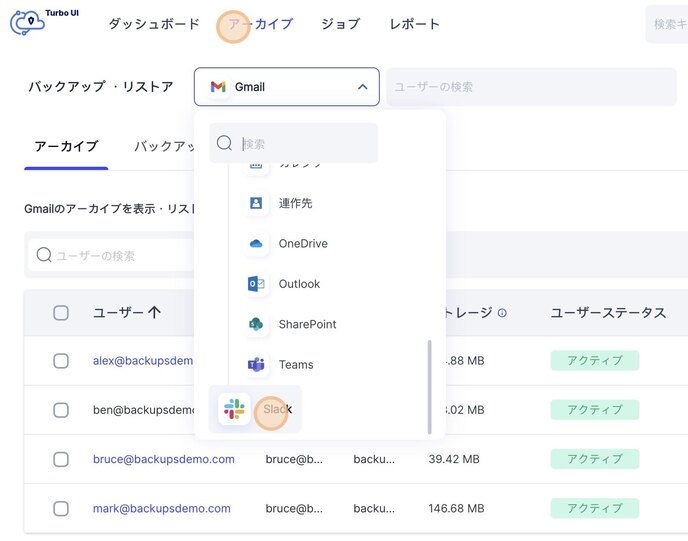Click bruce@b... cell in bruce row
688x541 pixels.
tap(294, 459)
